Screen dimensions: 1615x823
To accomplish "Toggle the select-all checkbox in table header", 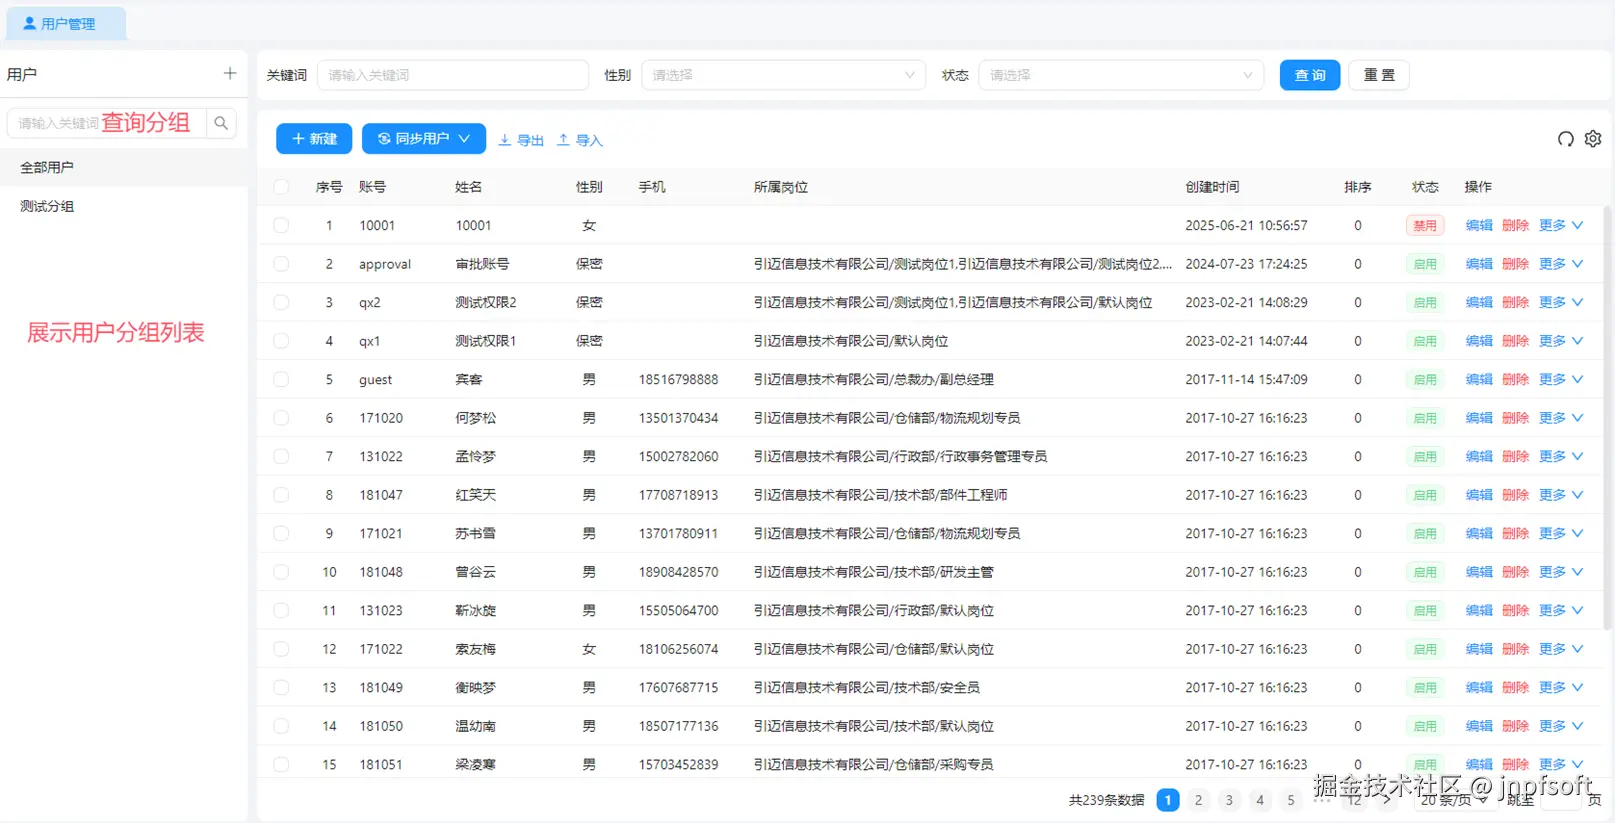I will tap(281, 187).
